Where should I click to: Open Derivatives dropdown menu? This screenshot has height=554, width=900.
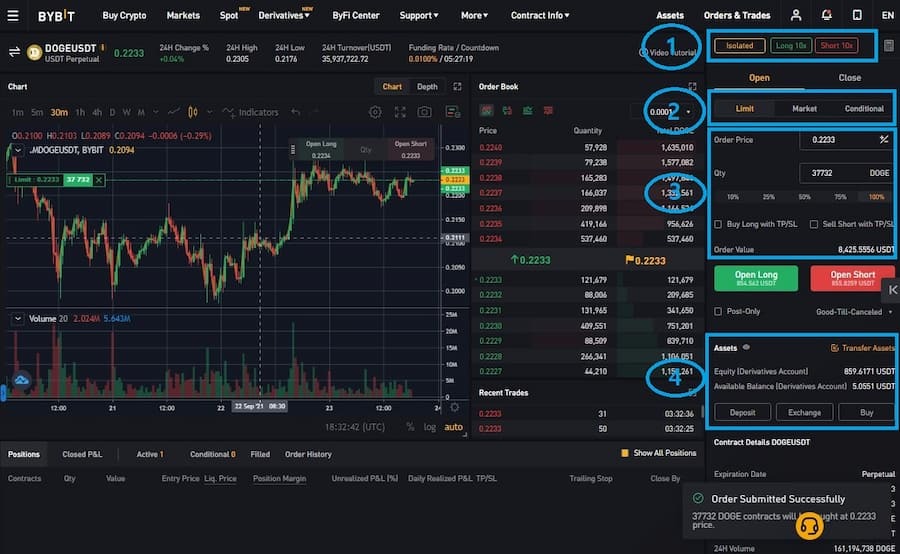coord(284,16)
